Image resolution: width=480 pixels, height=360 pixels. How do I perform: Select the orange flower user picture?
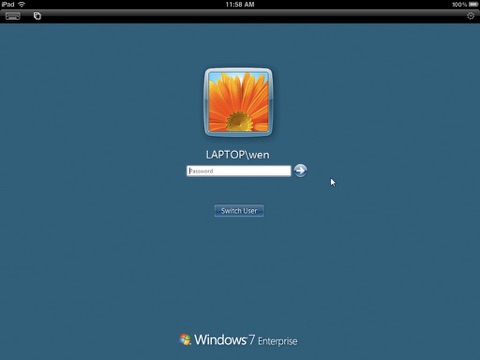point(238,102)
